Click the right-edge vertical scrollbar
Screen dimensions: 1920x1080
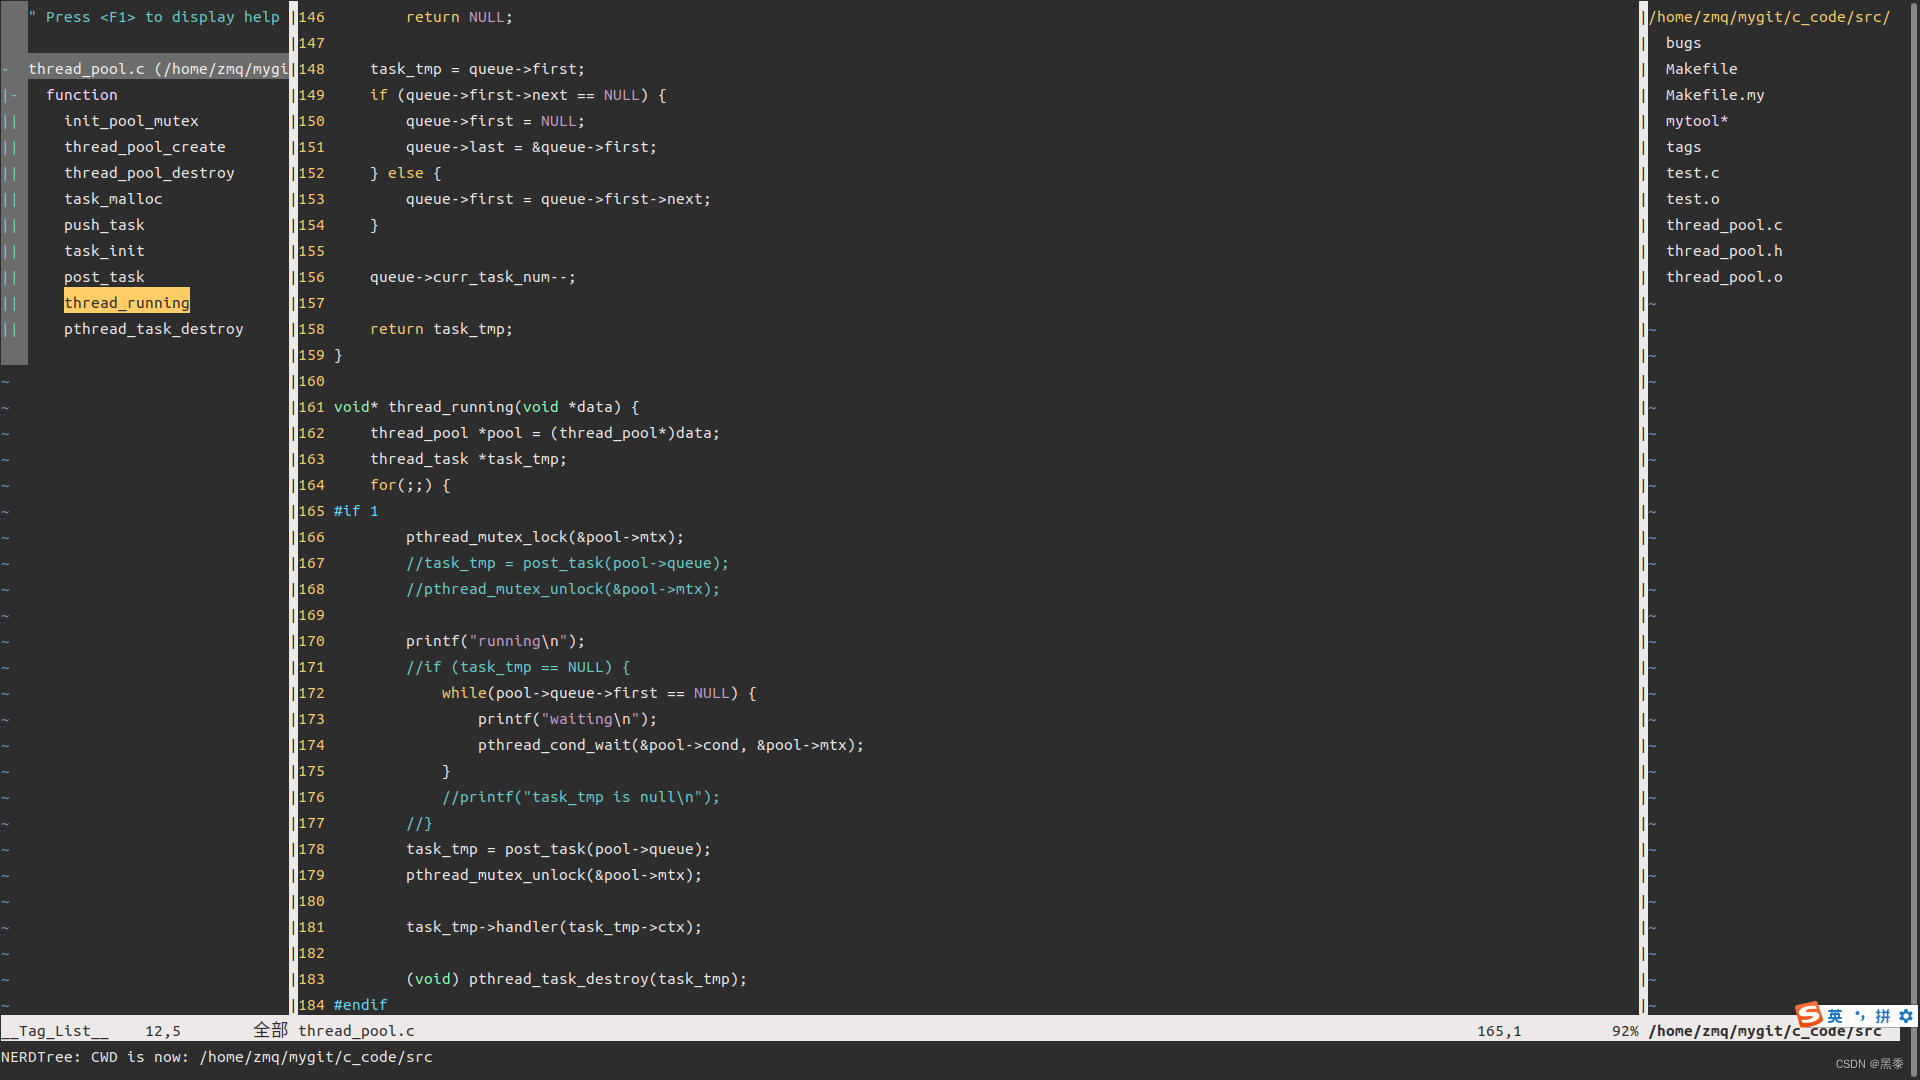pyautogui.click(x=1913, y=500)
